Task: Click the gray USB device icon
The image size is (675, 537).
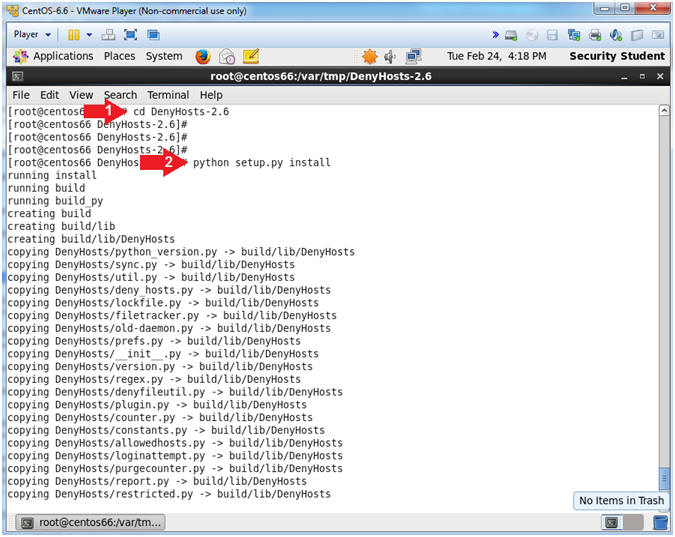Action: (637, 35)
